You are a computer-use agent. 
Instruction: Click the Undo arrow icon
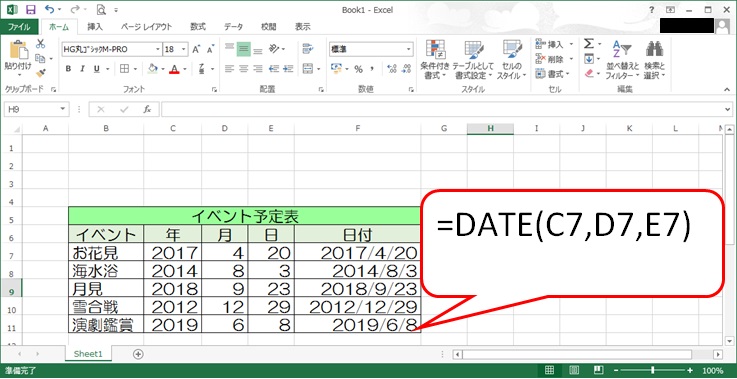point(49,9)
